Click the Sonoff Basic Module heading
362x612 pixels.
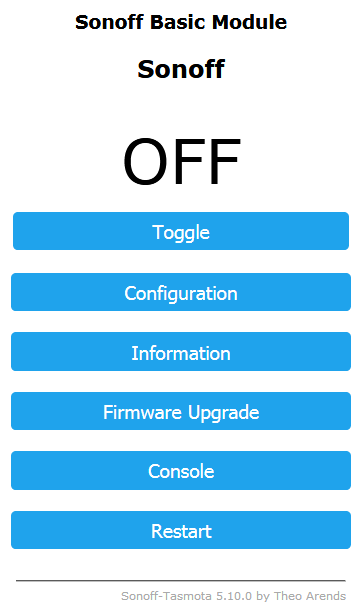pyautogui.click(x=181, y=22)
